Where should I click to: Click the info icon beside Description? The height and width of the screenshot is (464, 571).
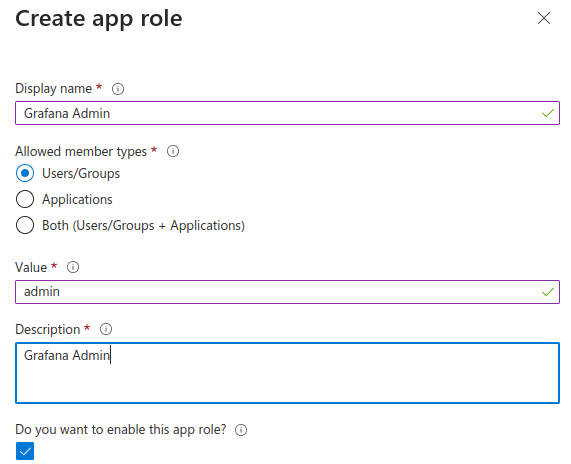coord(106,329)
